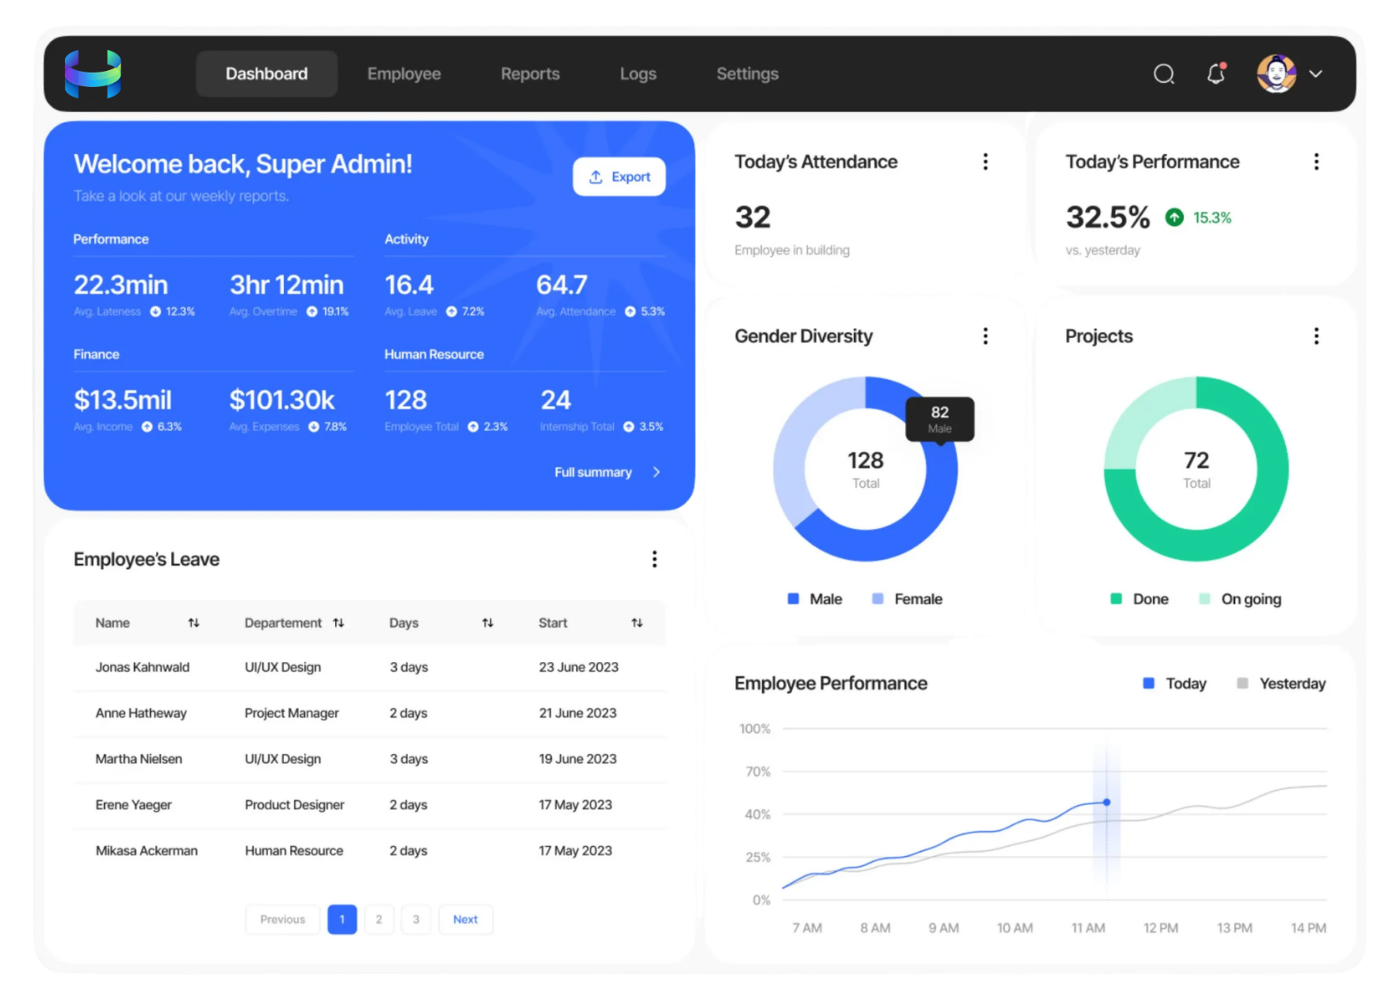This screenshot has height=1000, width=1400.
Task: Sort leave table by Start date
Action: (x=637, y=623)
